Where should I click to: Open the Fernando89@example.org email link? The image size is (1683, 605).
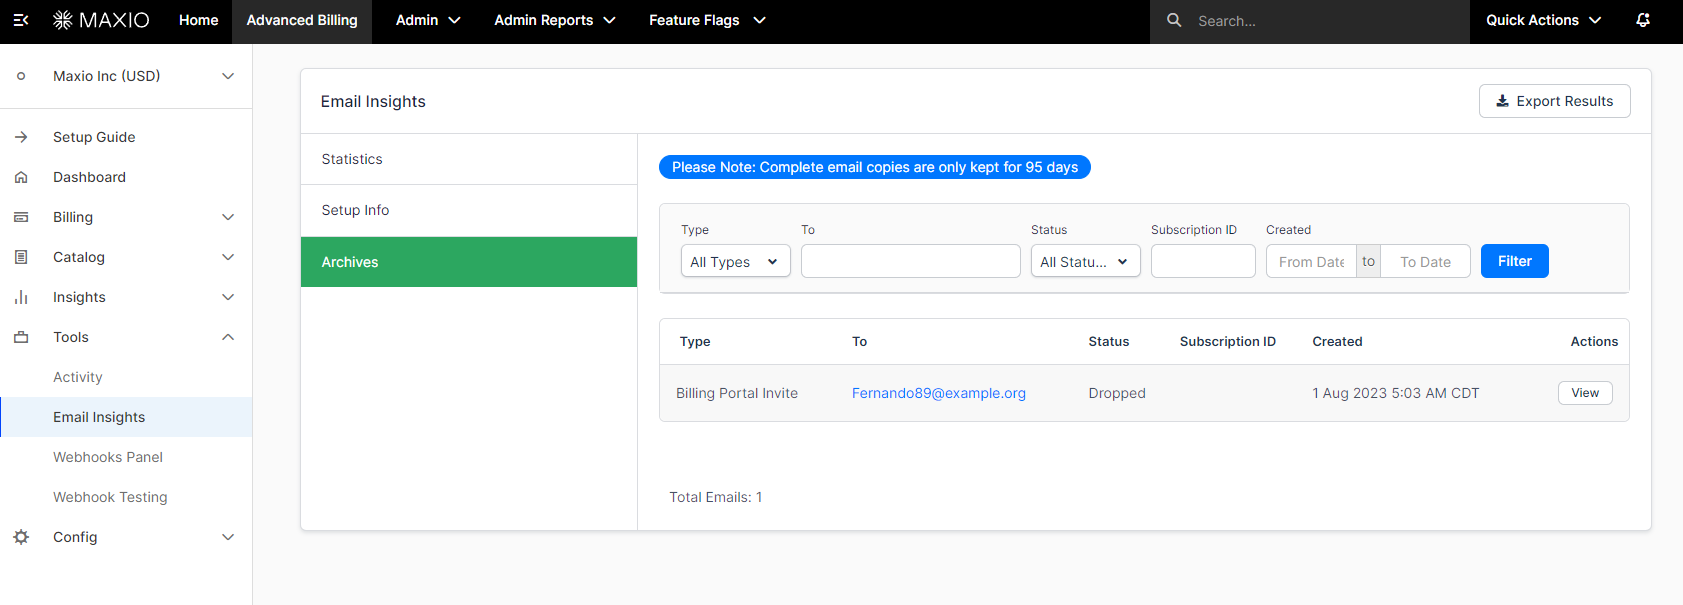[x=938, y=393]
